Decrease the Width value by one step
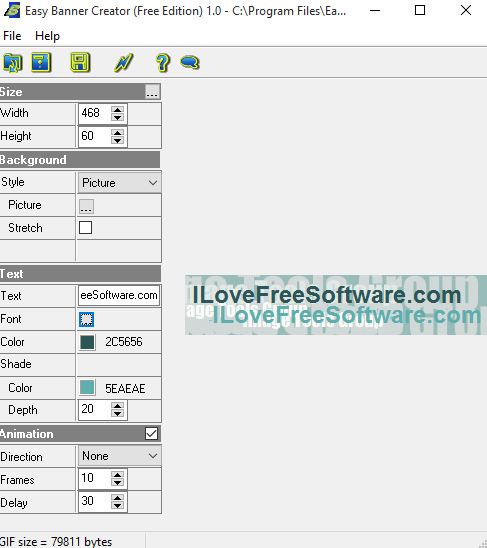 (117, 117)
